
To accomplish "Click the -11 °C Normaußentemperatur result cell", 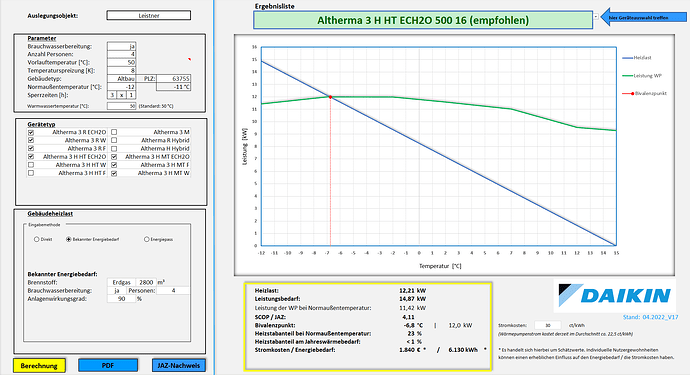I will (x=173, y=87).
